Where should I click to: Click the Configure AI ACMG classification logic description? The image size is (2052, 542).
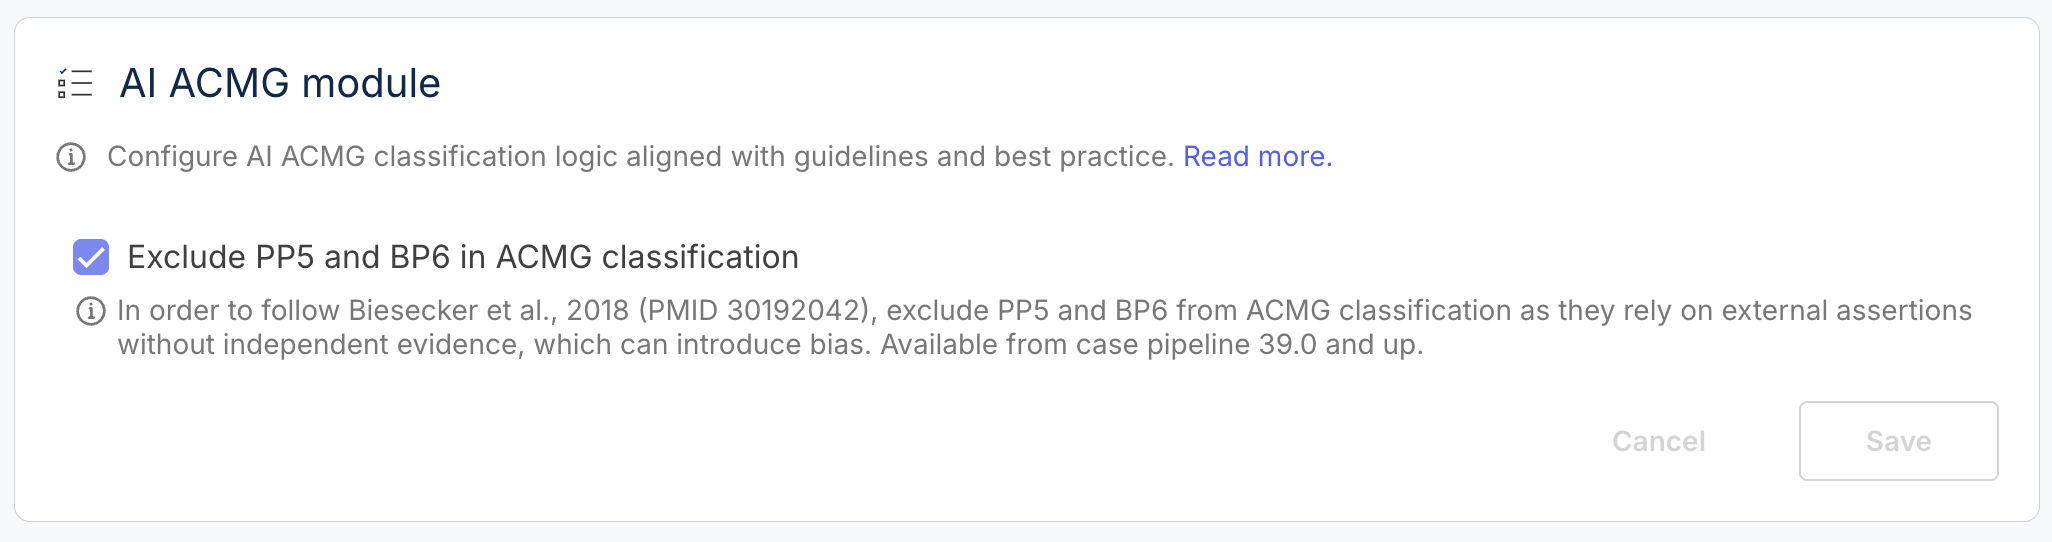(x=640, y=157)
